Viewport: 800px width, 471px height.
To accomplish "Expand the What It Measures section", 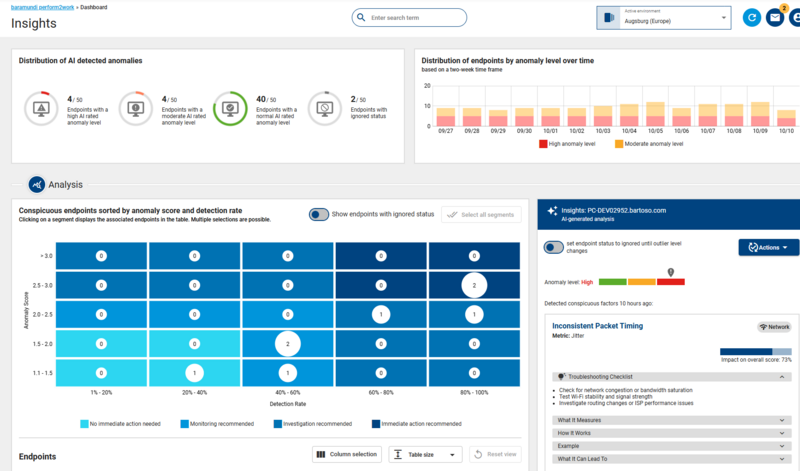I will click(671, 420).
